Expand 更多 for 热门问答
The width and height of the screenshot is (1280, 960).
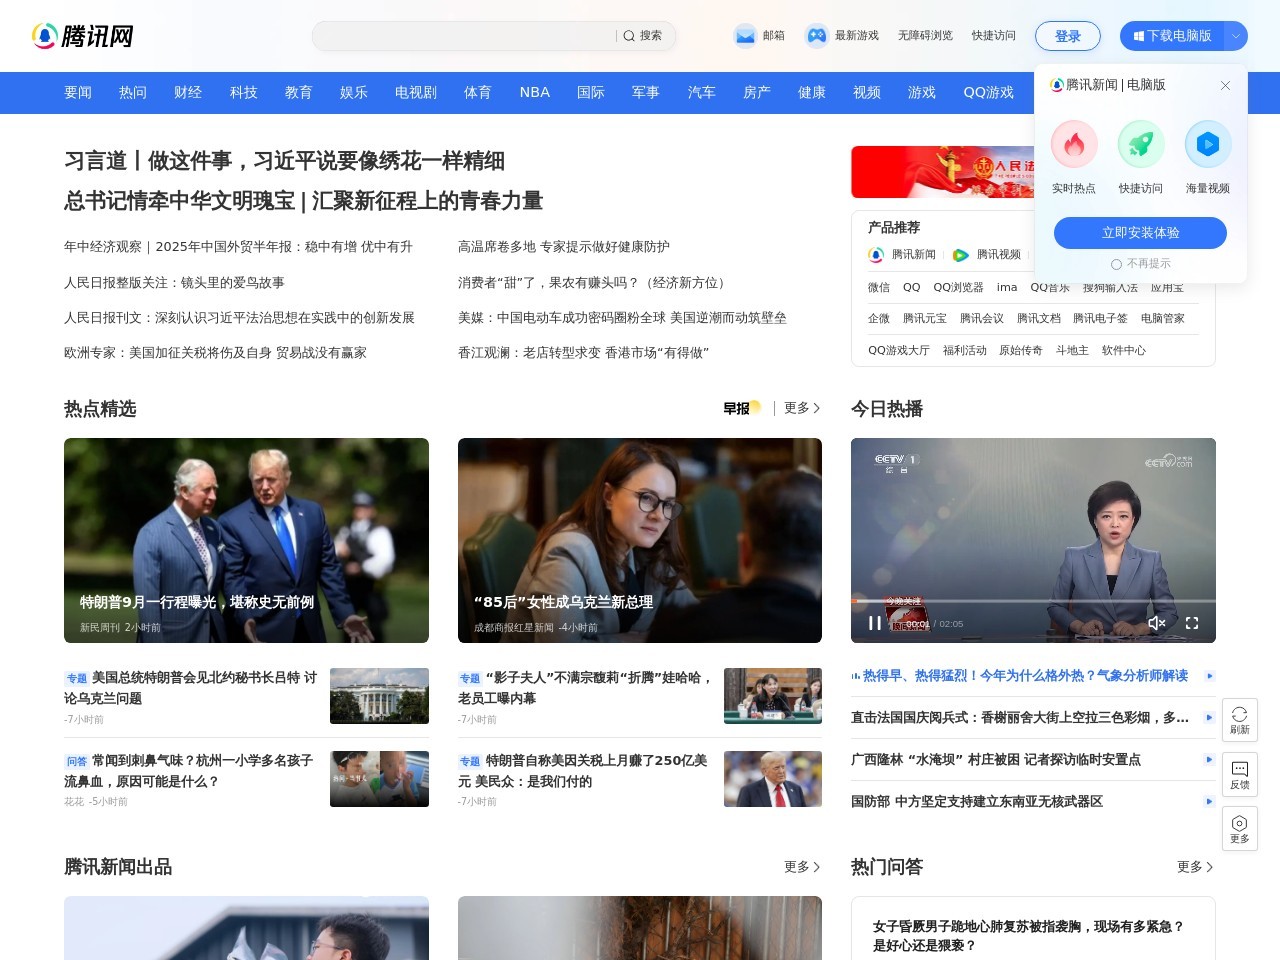pyautogui.click(x=1195, y=867)
